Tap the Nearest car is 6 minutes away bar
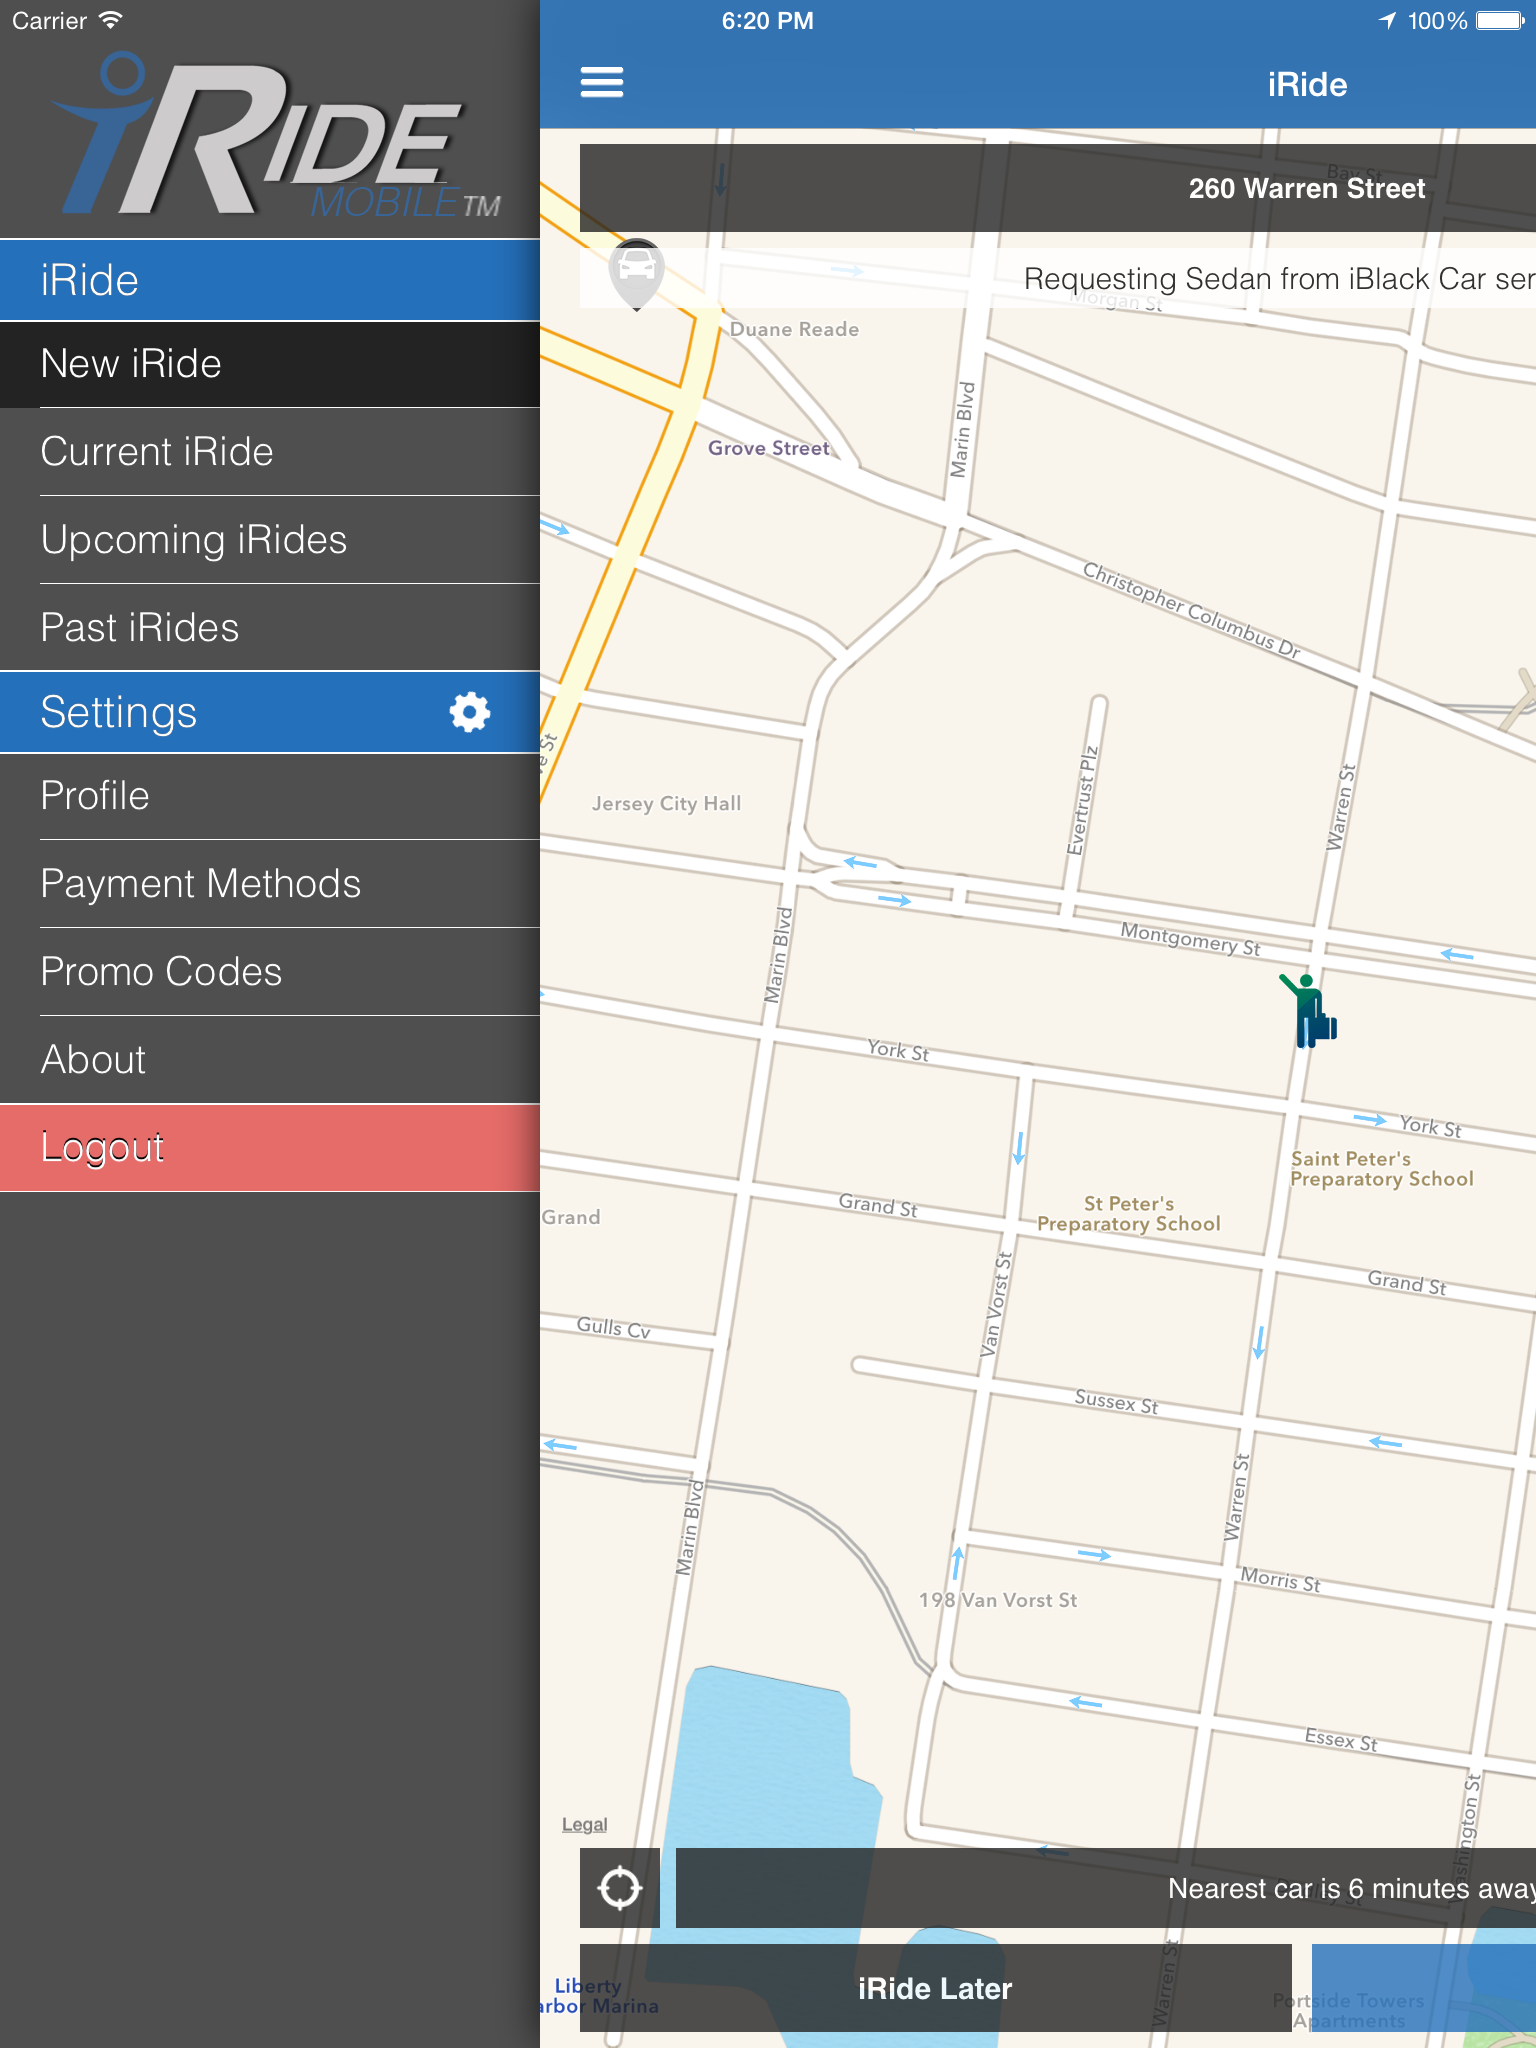The image size is (1536, 2048). [1106, 1888]
